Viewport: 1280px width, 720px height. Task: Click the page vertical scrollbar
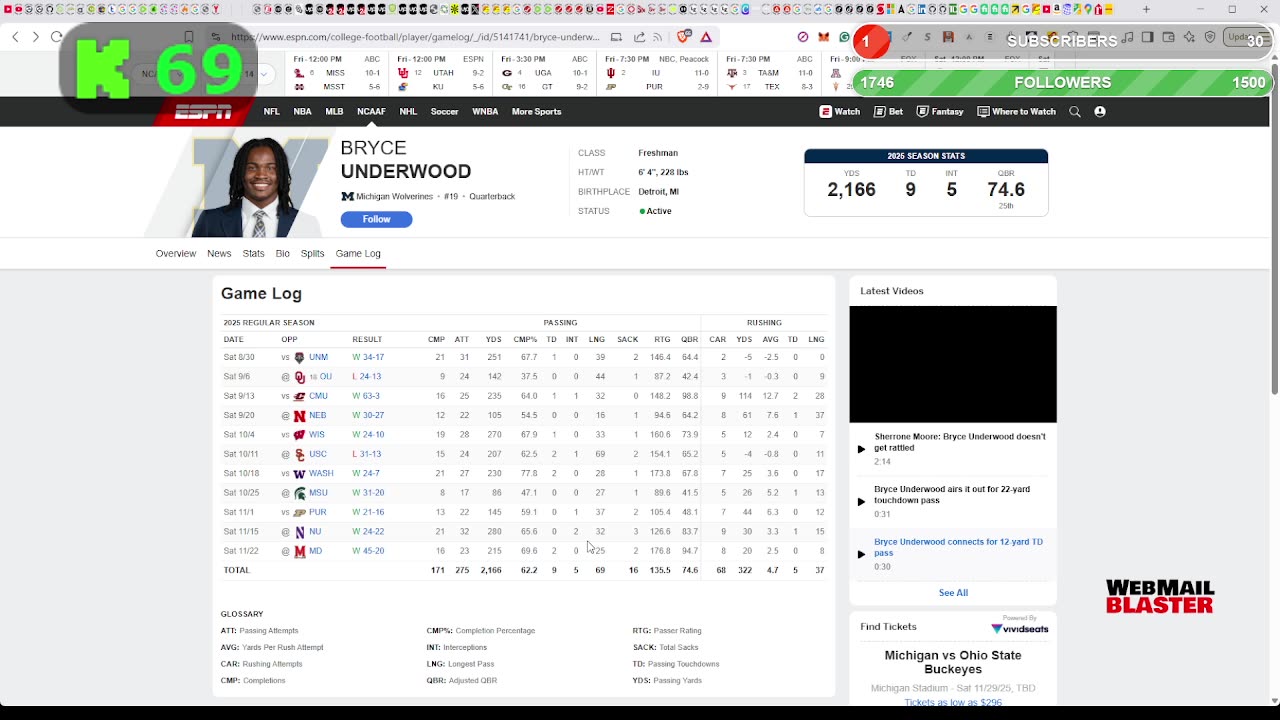1274,230
